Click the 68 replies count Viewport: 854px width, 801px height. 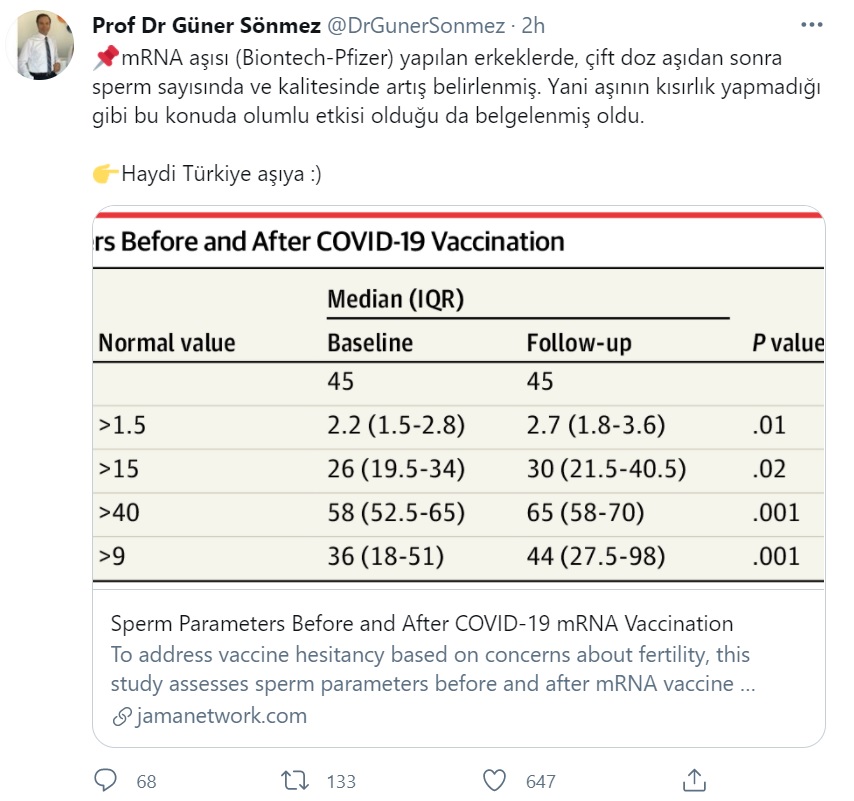(x=146, y=781)
